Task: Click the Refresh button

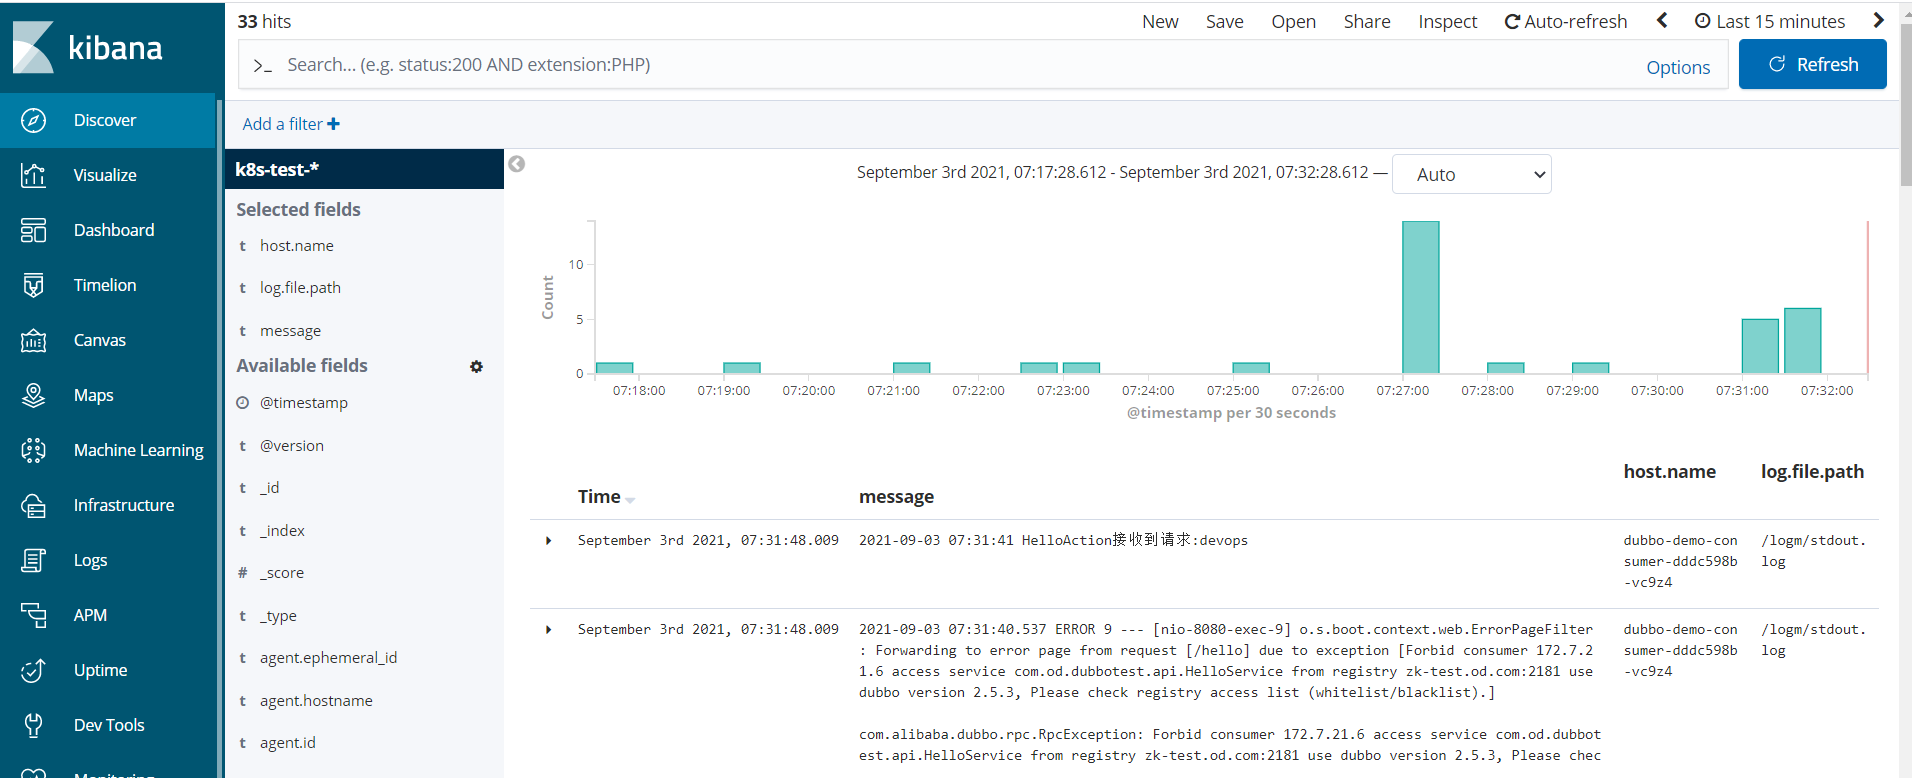Action: point(1812,64)
